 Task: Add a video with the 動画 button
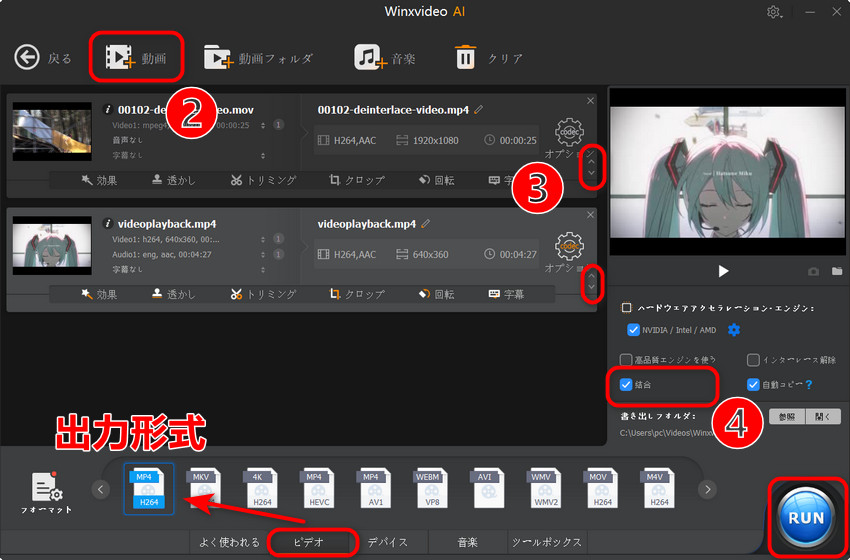coord(136,57)
